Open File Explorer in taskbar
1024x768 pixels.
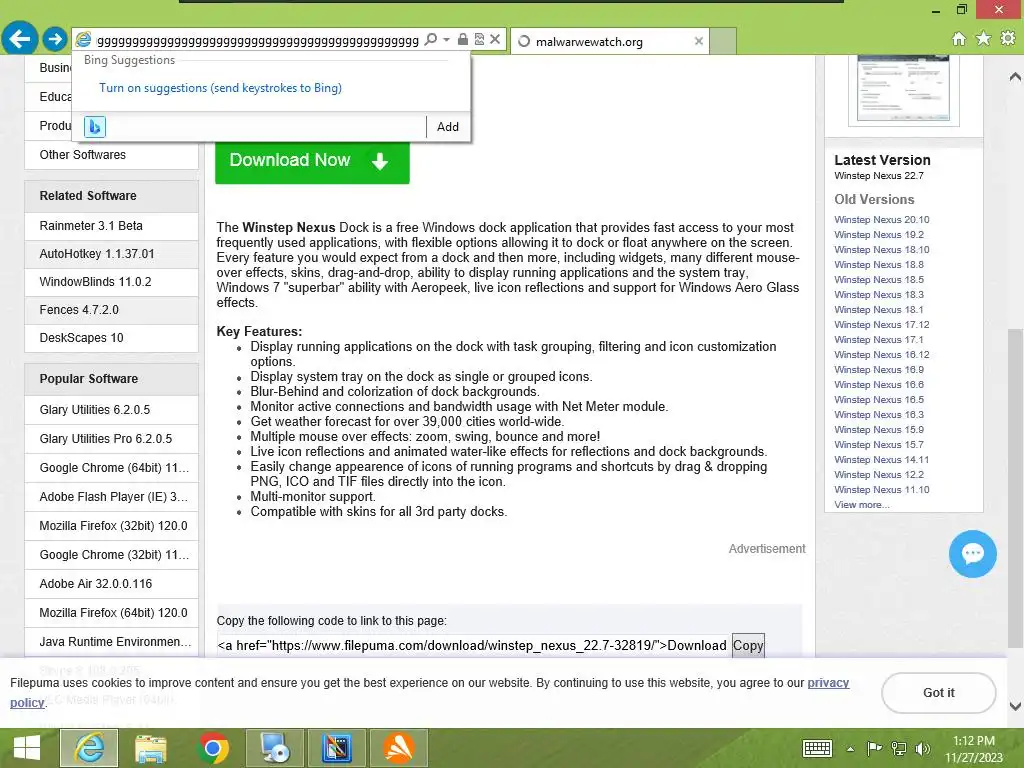click(x=151, y=748)
